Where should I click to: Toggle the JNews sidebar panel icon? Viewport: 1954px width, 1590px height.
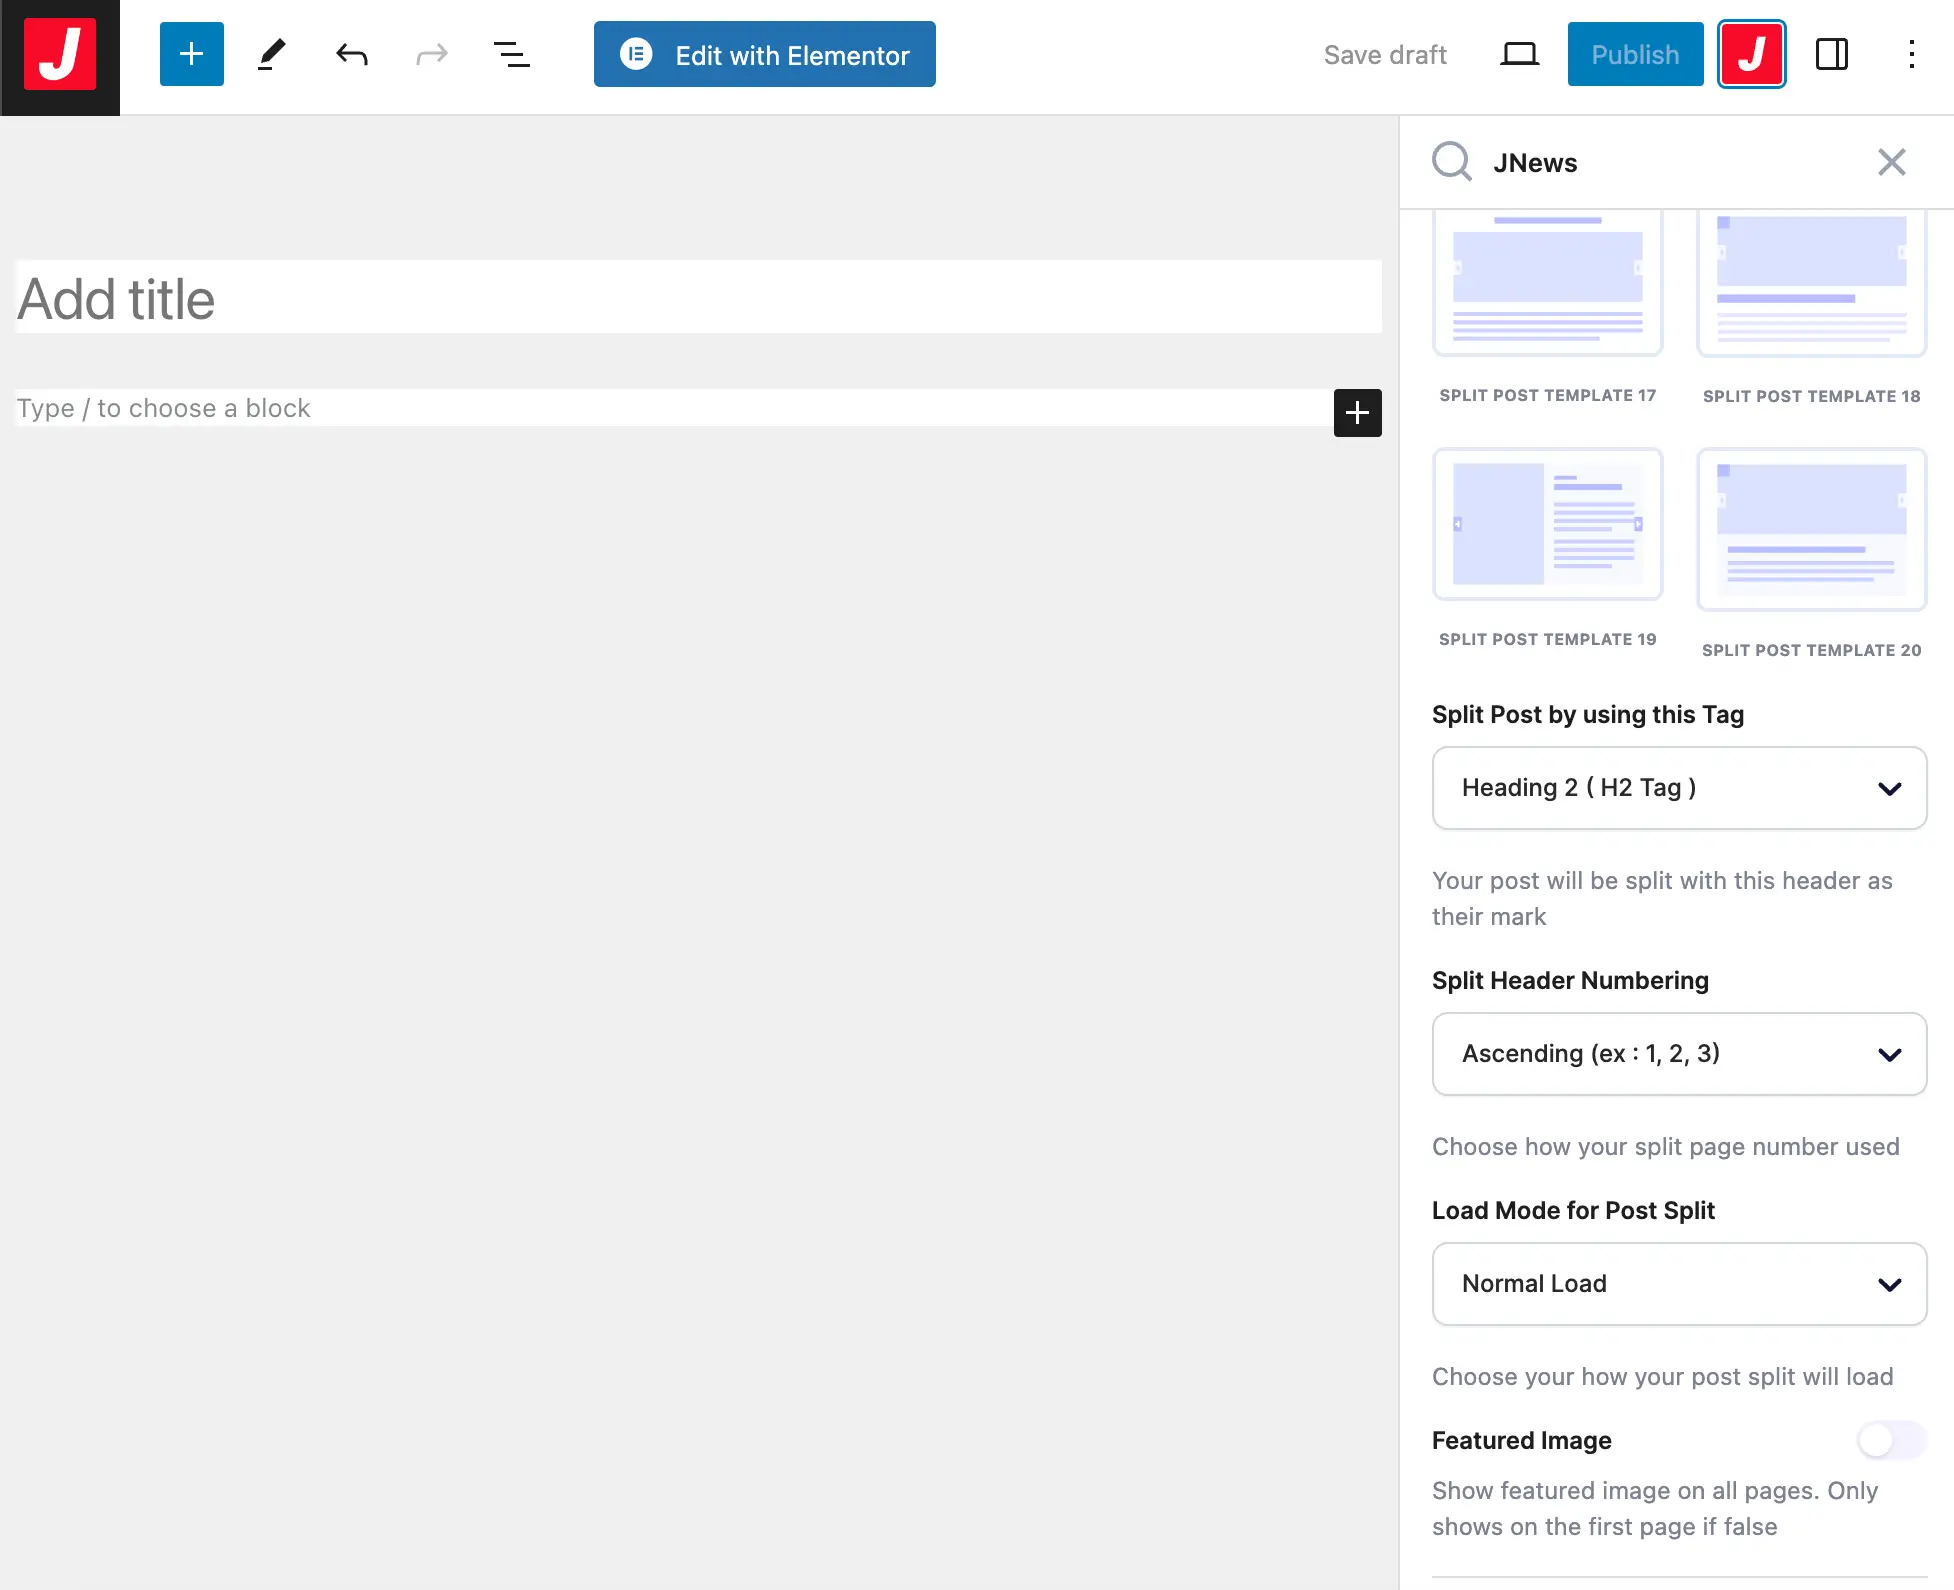click(x=1751, y=54)
